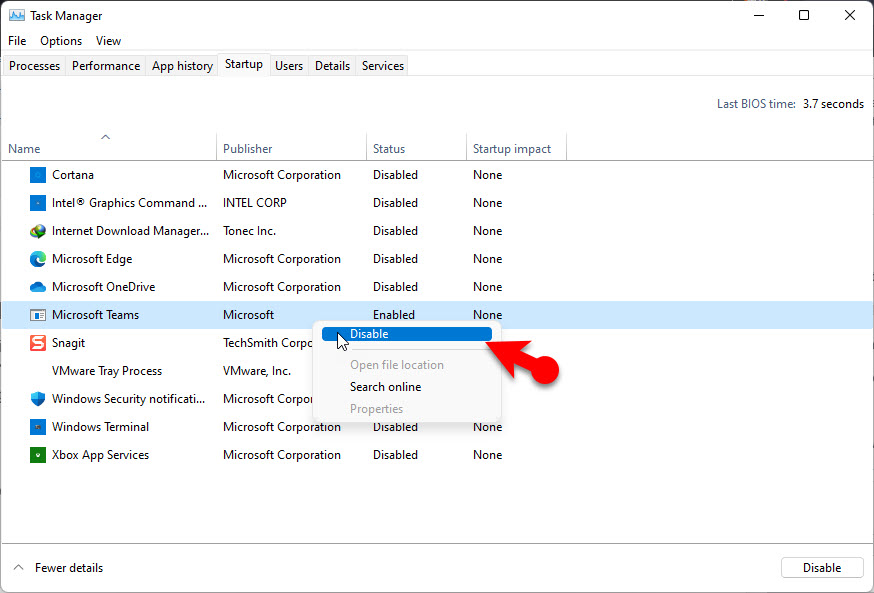
Task: Switch to the Performance tab
Action: 106,66
